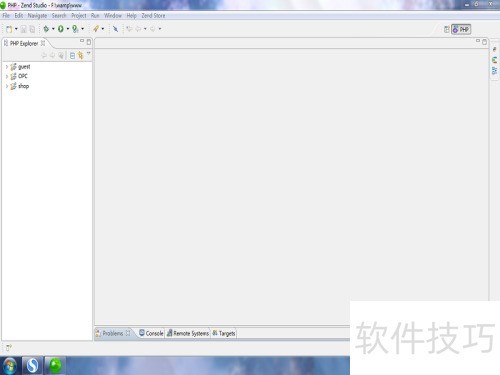This screenshot has height=375, width=500.
Task: Click Collapse All in PHP Explorer
Action: point(72,56)
